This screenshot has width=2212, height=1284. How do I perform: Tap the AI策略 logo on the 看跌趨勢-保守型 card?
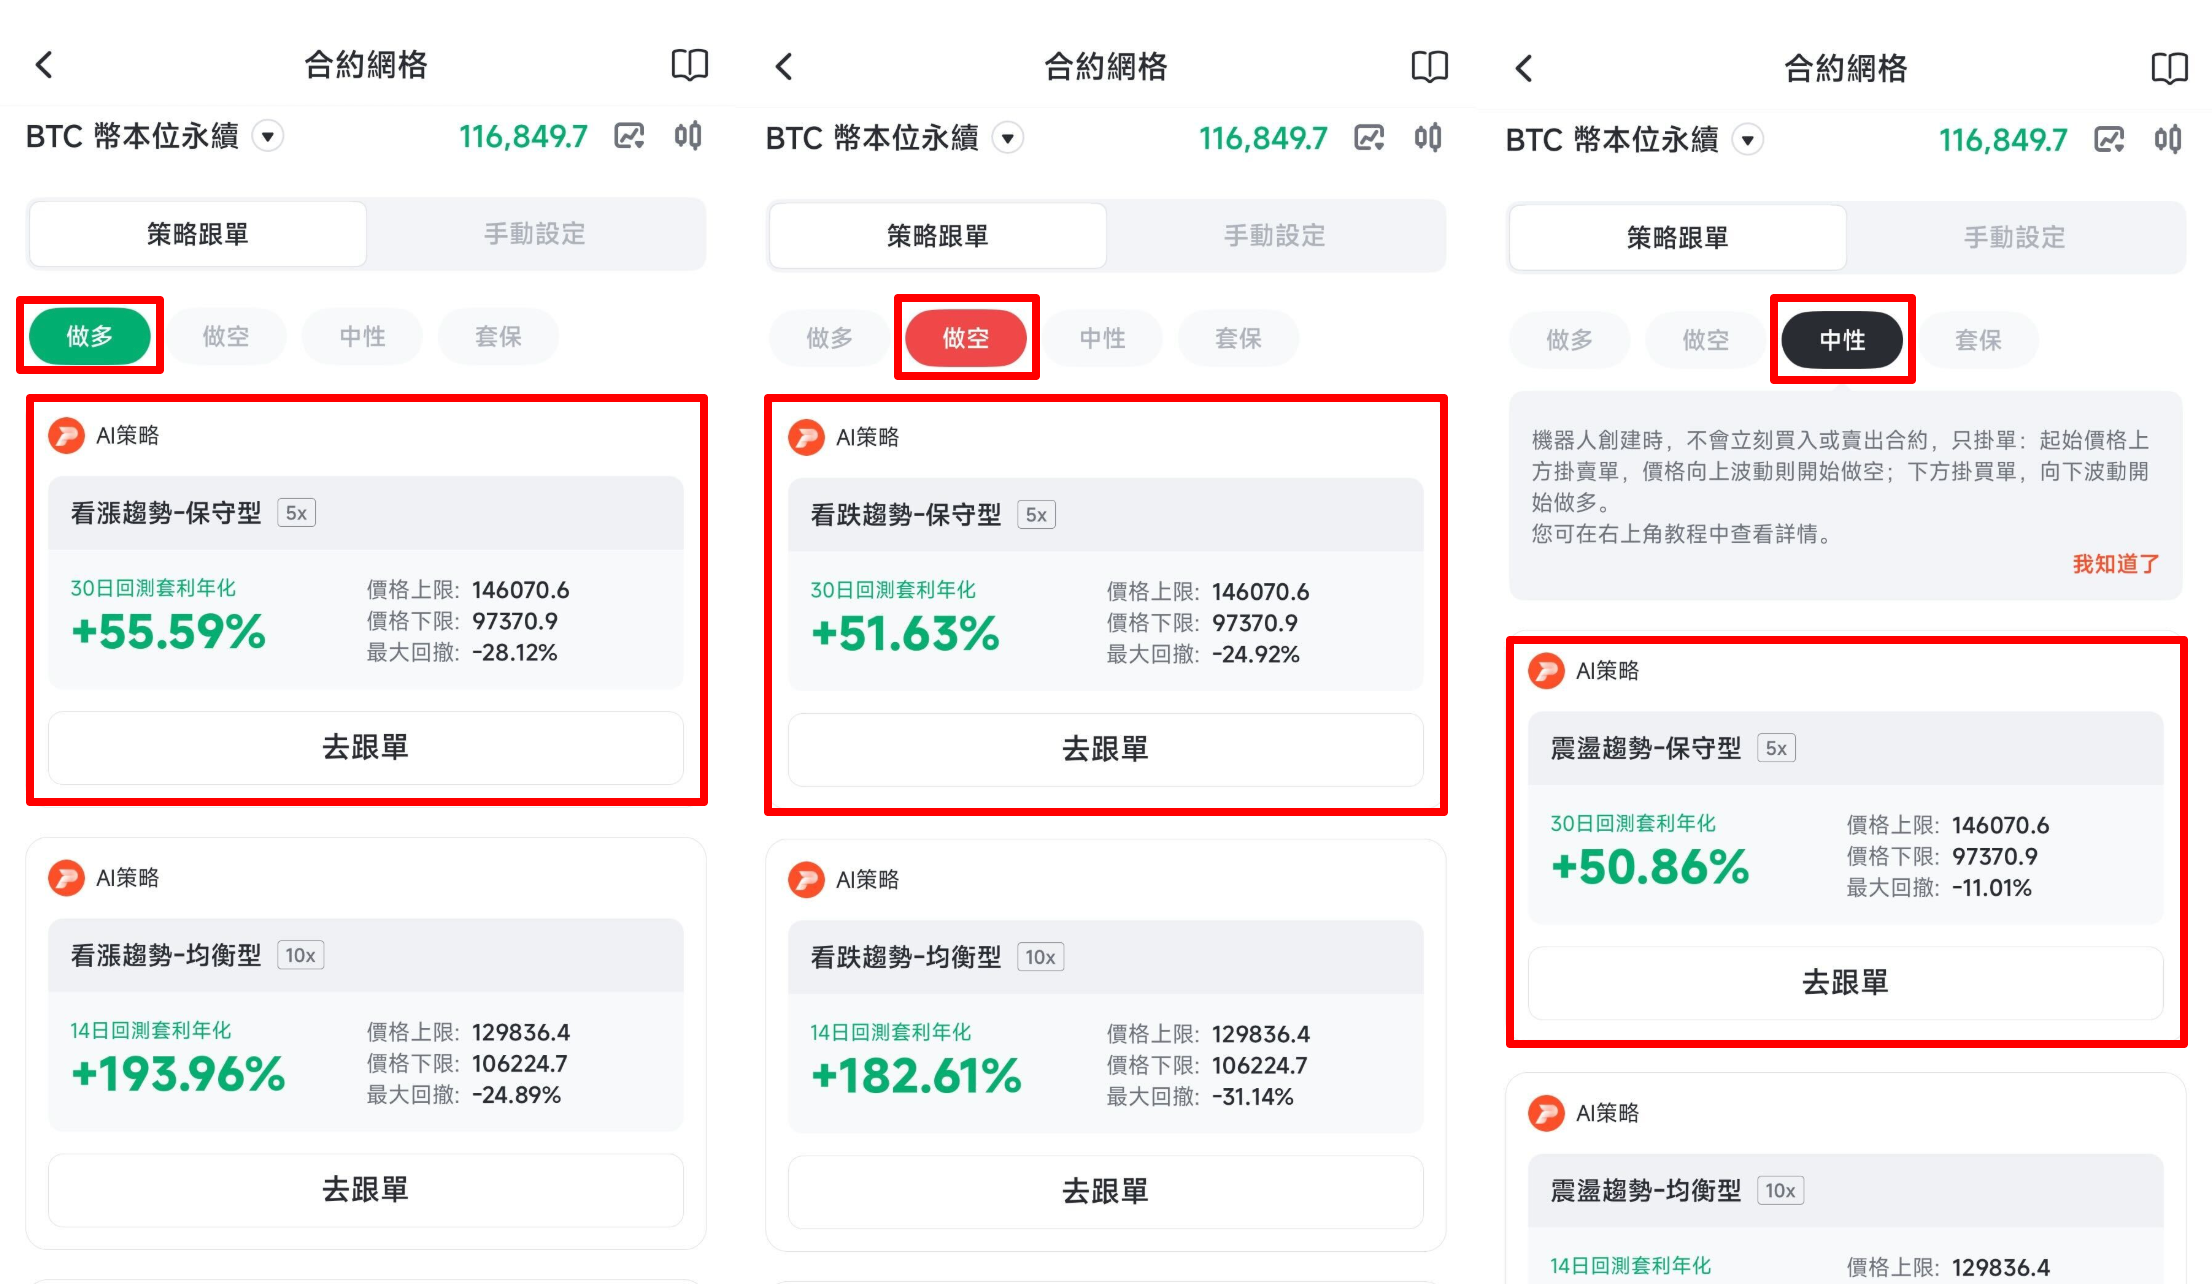tap(806, 437)
